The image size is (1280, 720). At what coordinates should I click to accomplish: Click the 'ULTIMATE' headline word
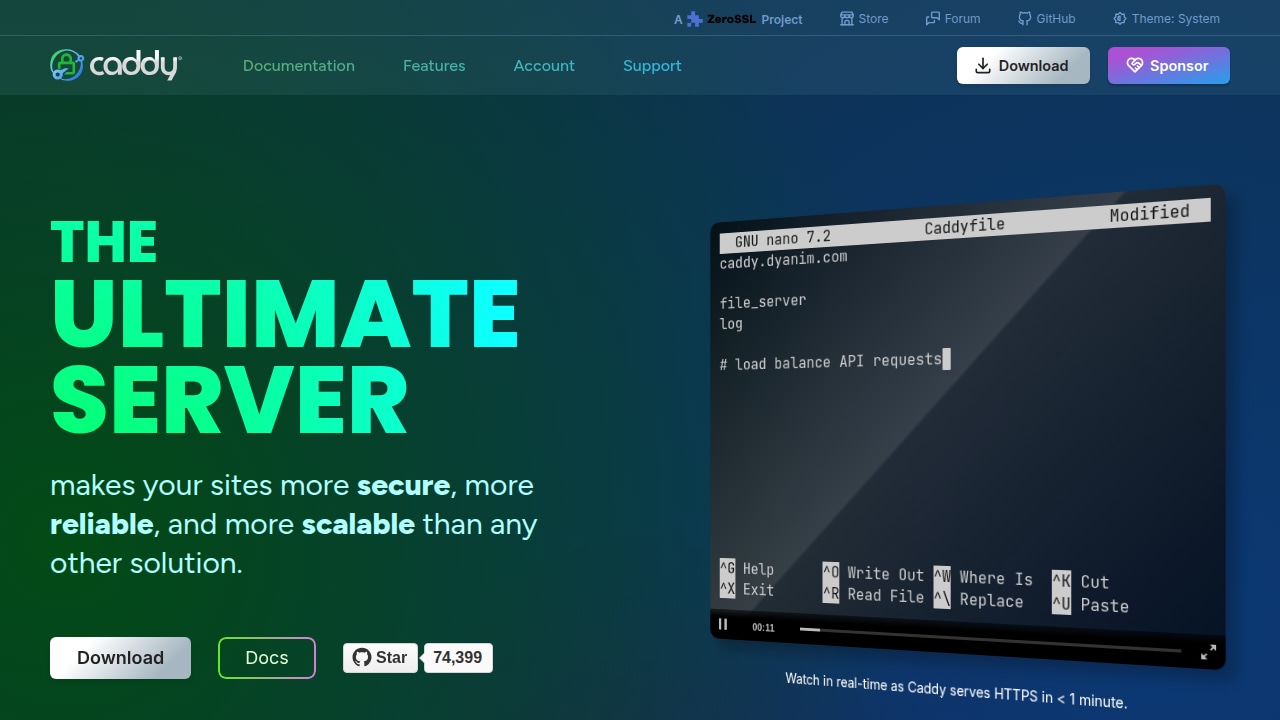(x=285, y=314)
